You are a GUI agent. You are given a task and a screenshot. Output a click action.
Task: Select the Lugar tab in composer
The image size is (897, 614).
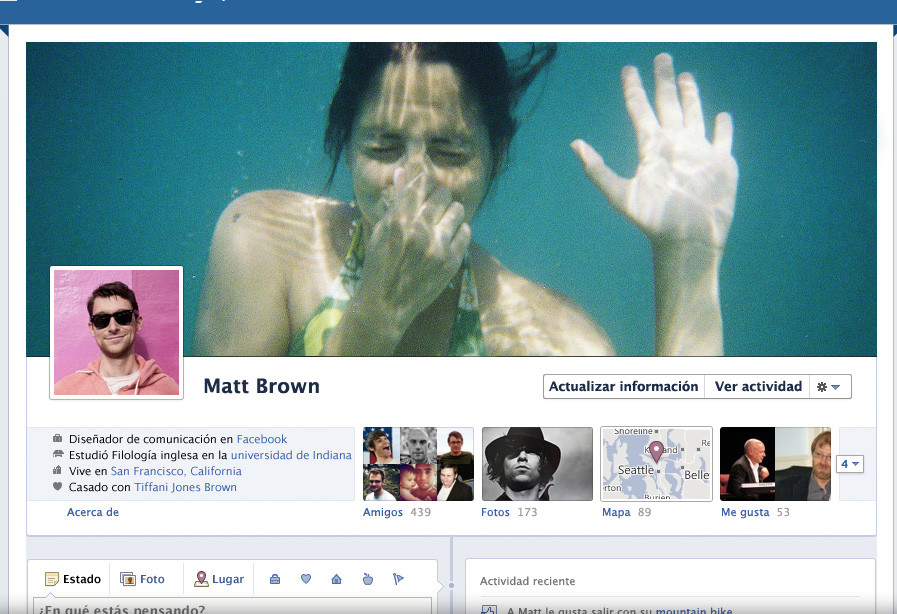coord(219,579)
